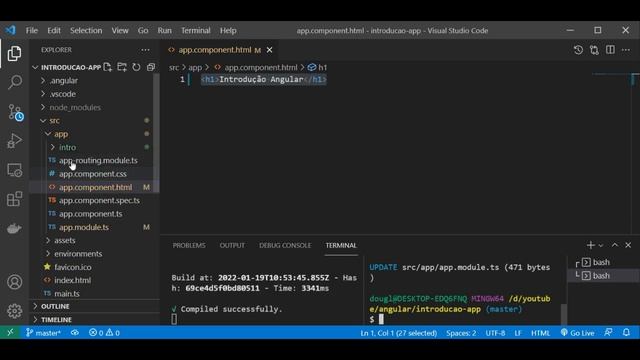This screenshot has width=640, height=360.
Task: Open the Edit menu
Action: [x=53, y=31]
